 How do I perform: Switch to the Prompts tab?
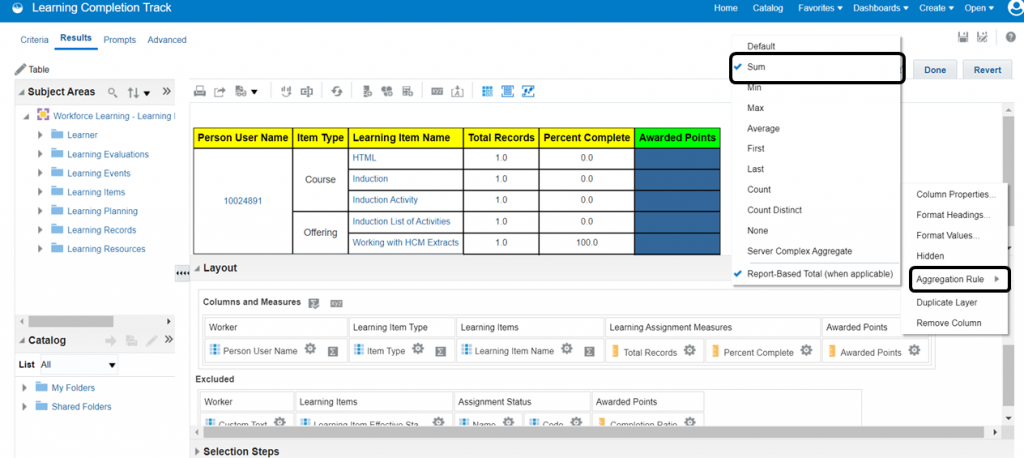pyautogui.click(x=120, y=40)
